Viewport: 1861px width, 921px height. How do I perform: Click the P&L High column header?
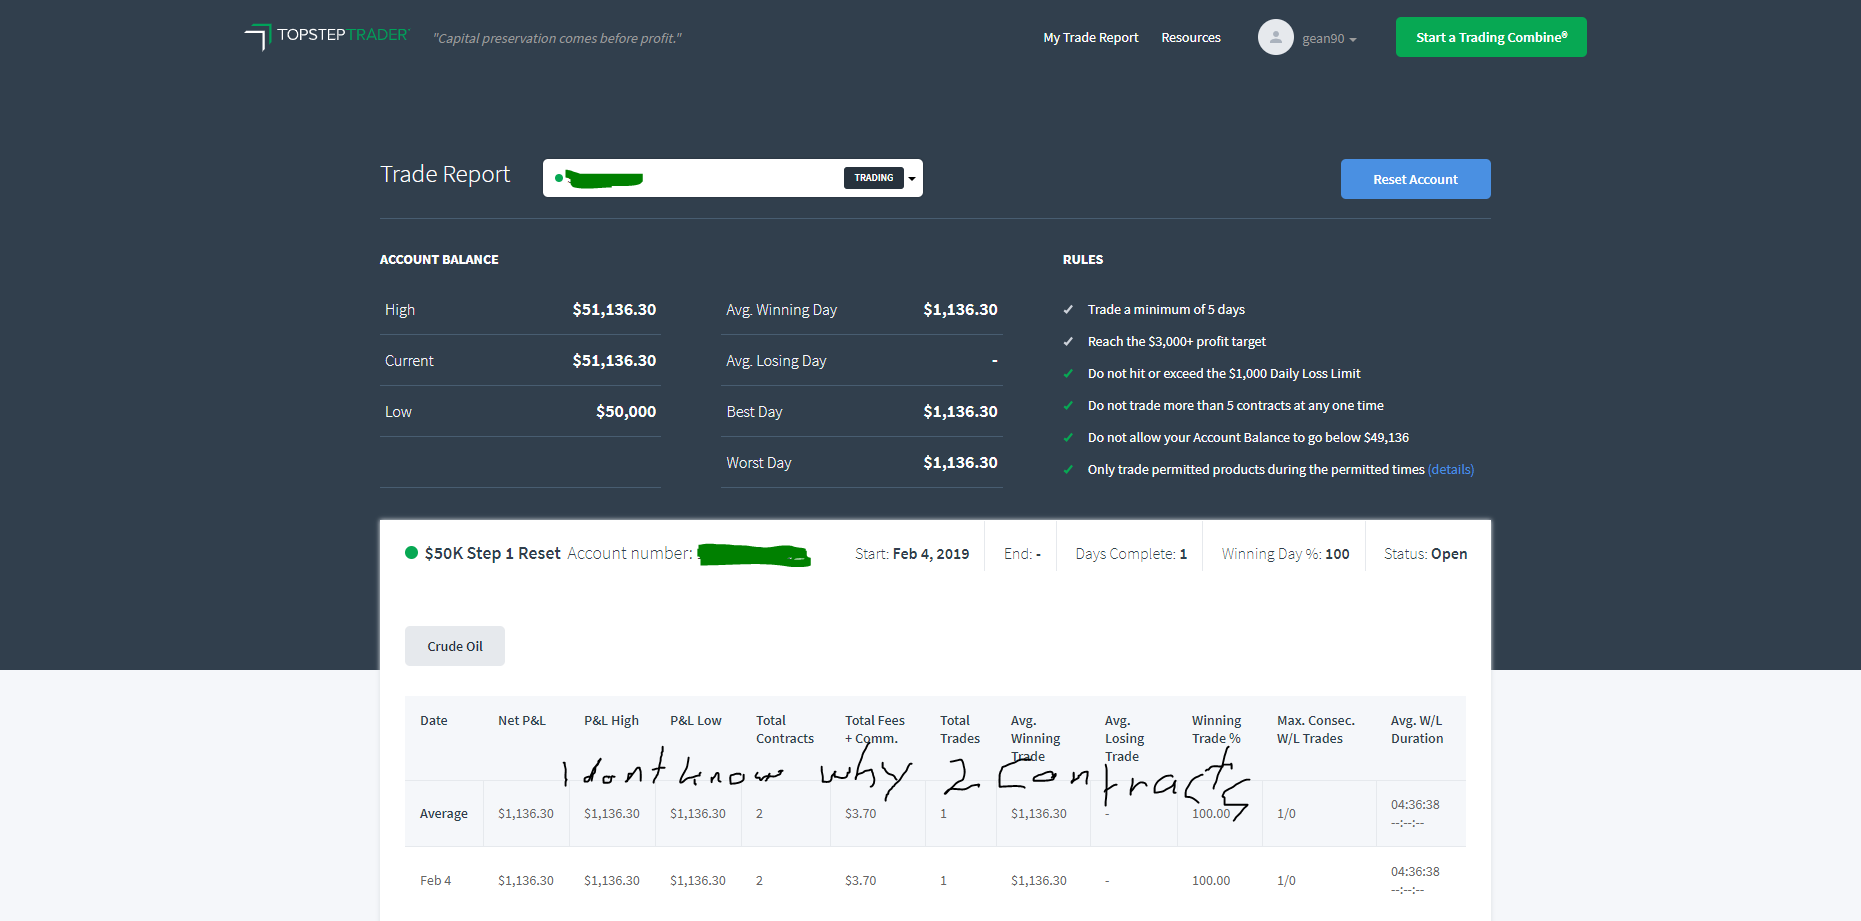611,721
